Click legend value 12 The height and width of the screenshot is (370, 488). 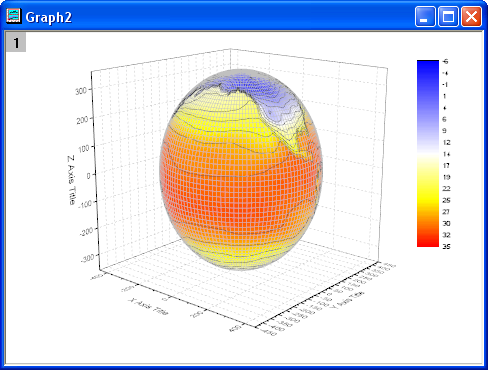click(446, 142)
